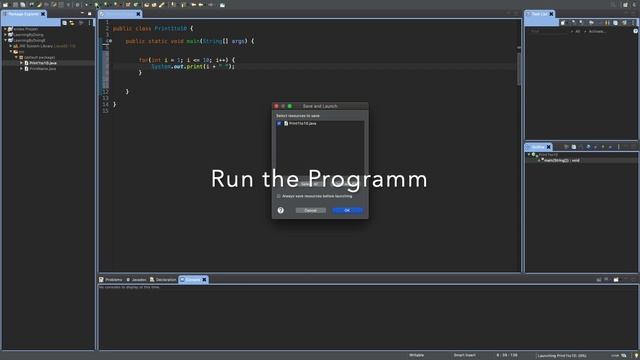The image size is (640, 360).
Task: Click the New Task icon in Task List
Action: pos(563,22)
